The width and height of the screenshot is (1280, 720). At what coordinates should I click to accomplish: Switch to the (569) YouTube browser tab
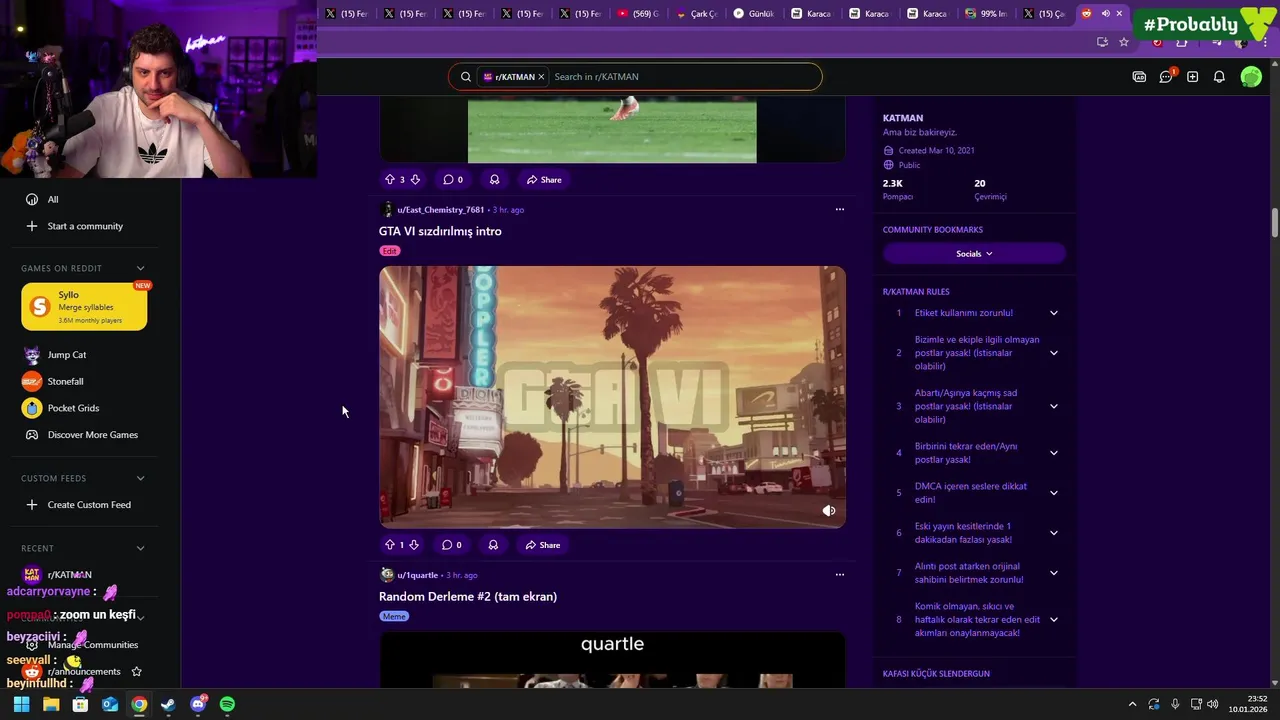coord(638,14)
